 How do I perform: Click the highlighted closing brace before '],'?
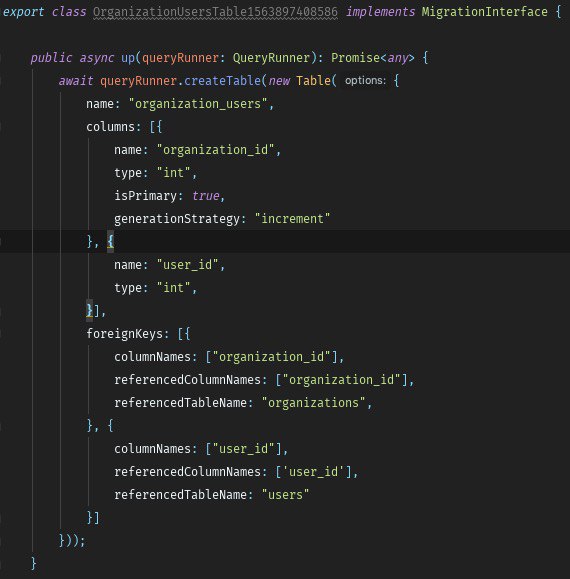pyautogui.click(x=89, y=311)
